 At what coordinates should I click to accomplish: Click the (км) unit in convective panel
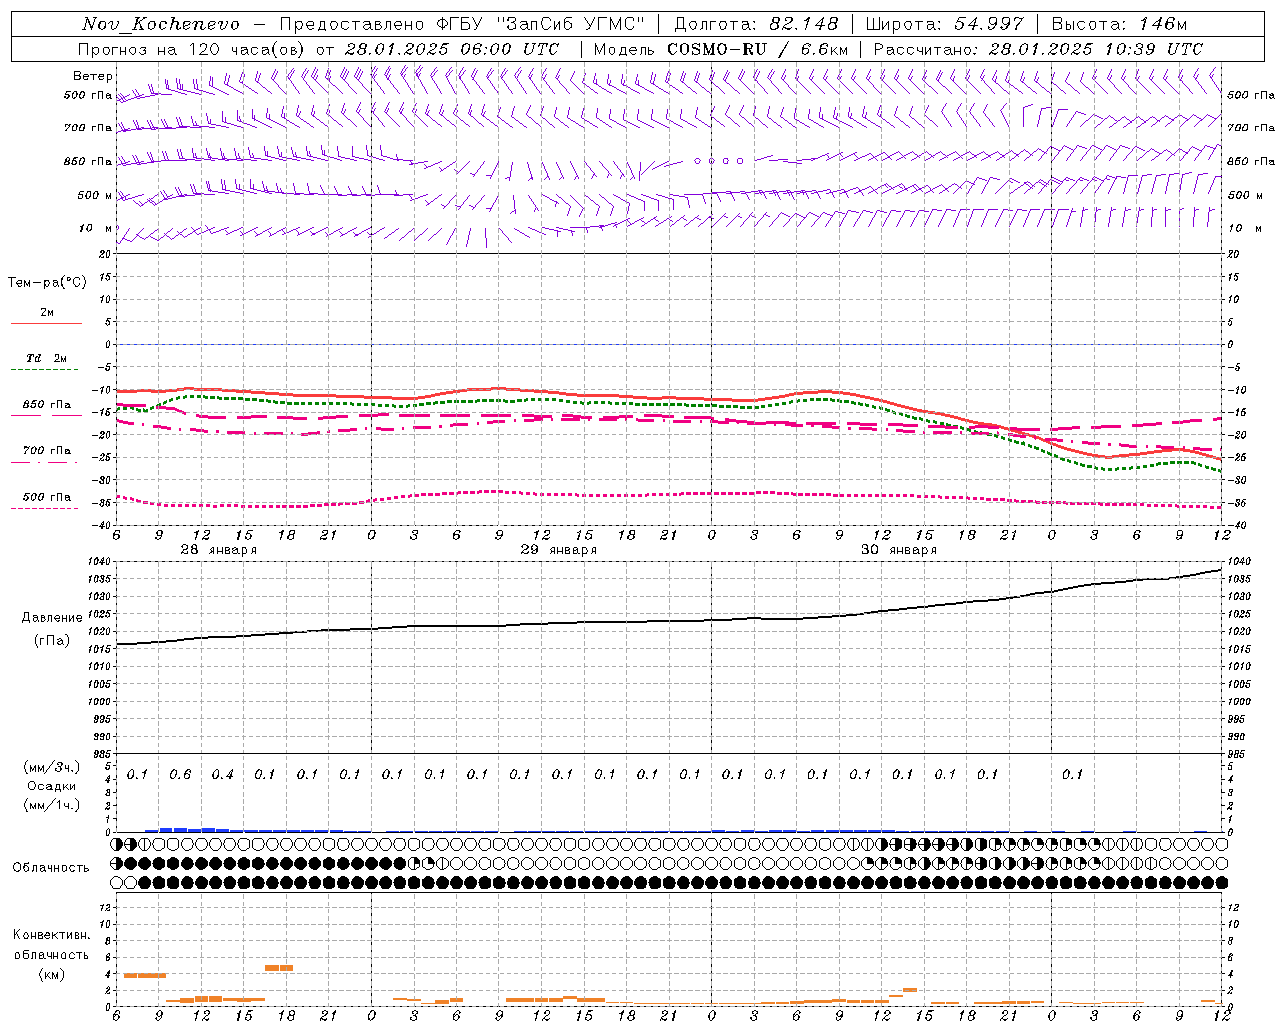click(51, 974)
